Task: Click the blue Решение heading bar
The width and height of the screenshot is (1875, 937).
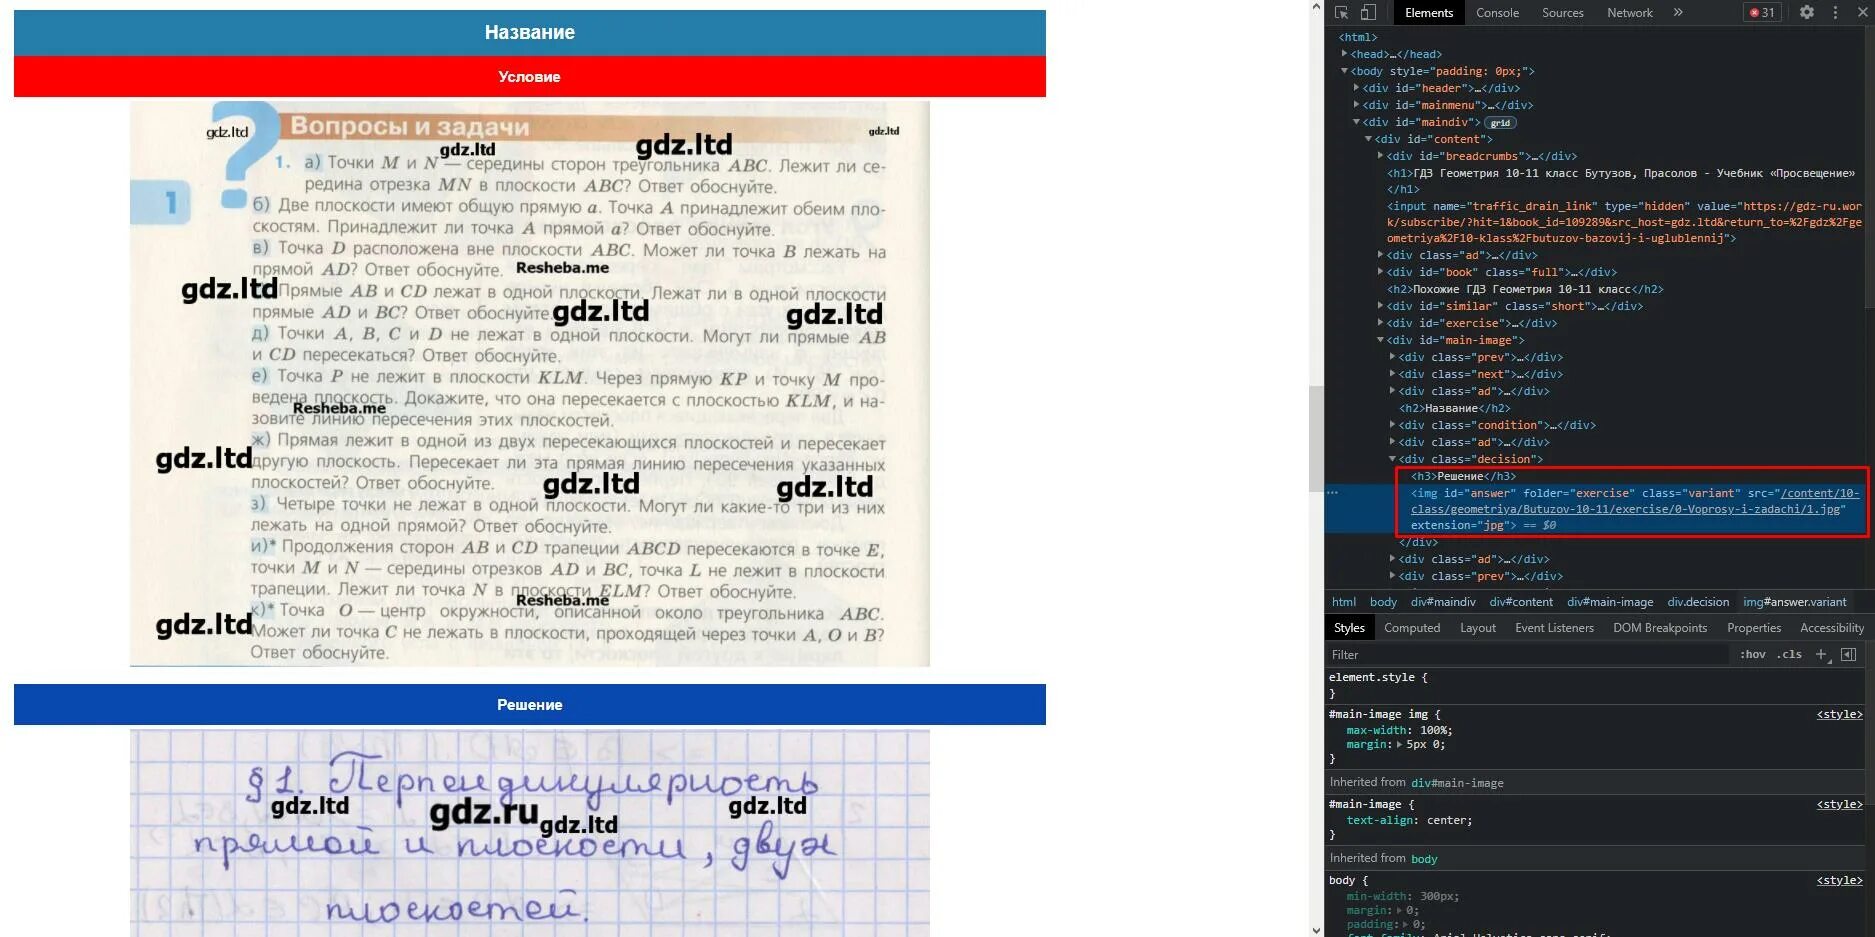Action: click(x=530, y=705)
